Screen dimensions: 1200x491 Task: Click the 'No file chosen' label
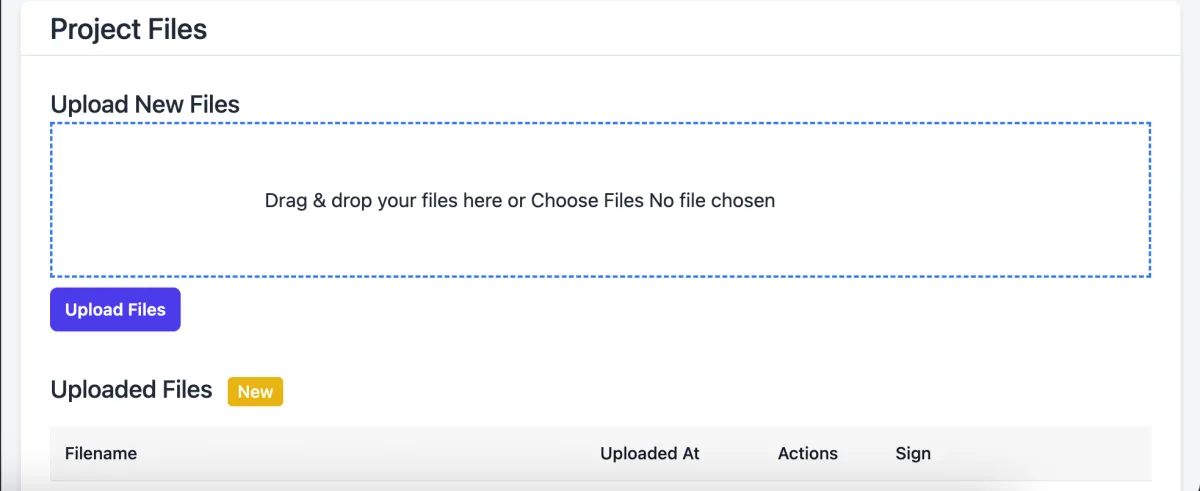click(x=712, y=200)
